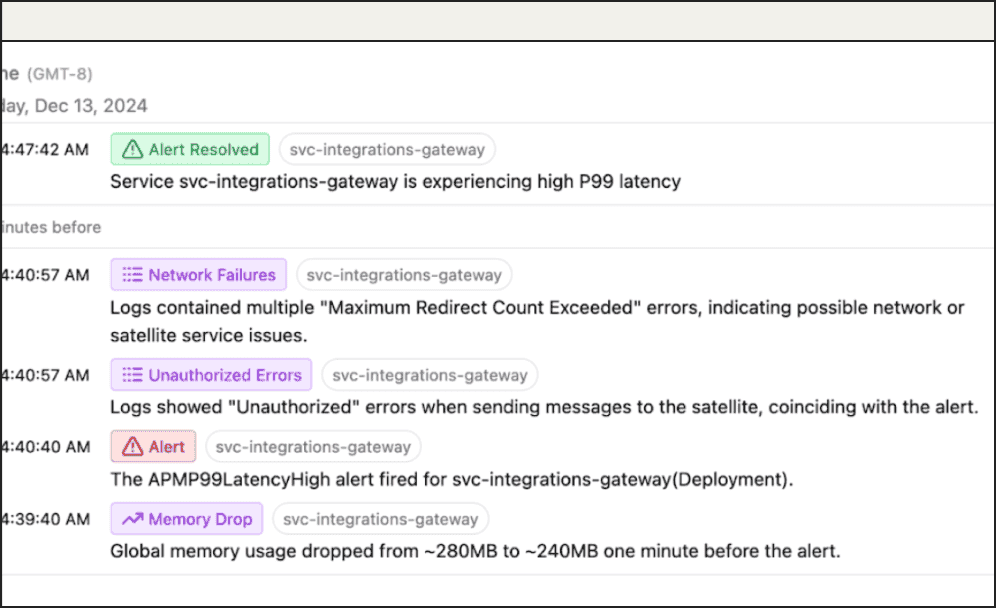996x608 pixels.
Task: Click svc-integrations-gateway tag beside red Alert badge
Action: pyautogui.click(x=313, y=447)
